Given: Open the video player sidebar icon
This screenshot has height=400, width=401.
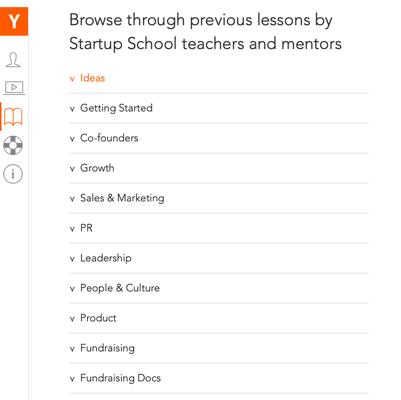Looking at the screenshot, I should pos(14,88).
